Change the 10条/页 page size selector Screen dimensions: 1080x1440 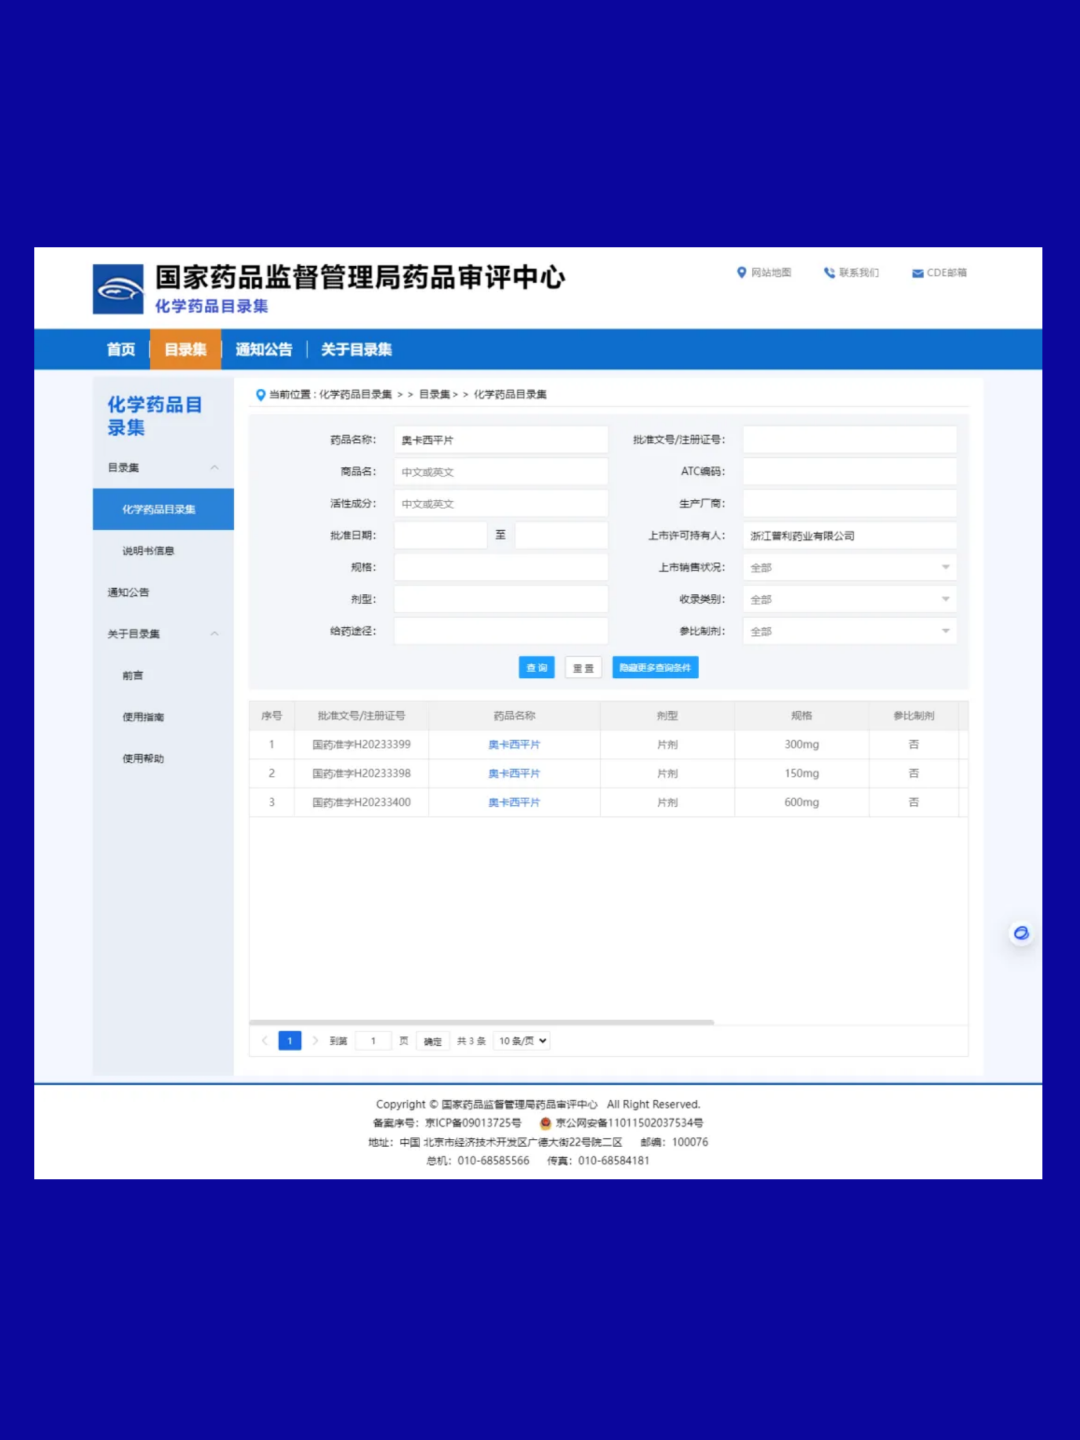click(x=522, y=1041)
